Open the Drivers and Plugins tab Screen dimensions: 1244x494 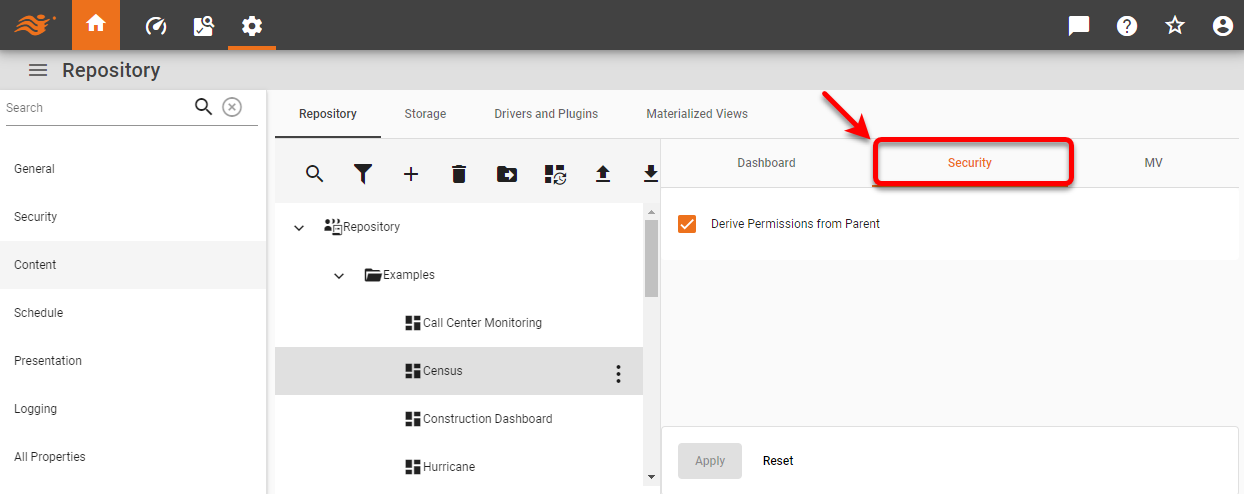pos(546,114)
